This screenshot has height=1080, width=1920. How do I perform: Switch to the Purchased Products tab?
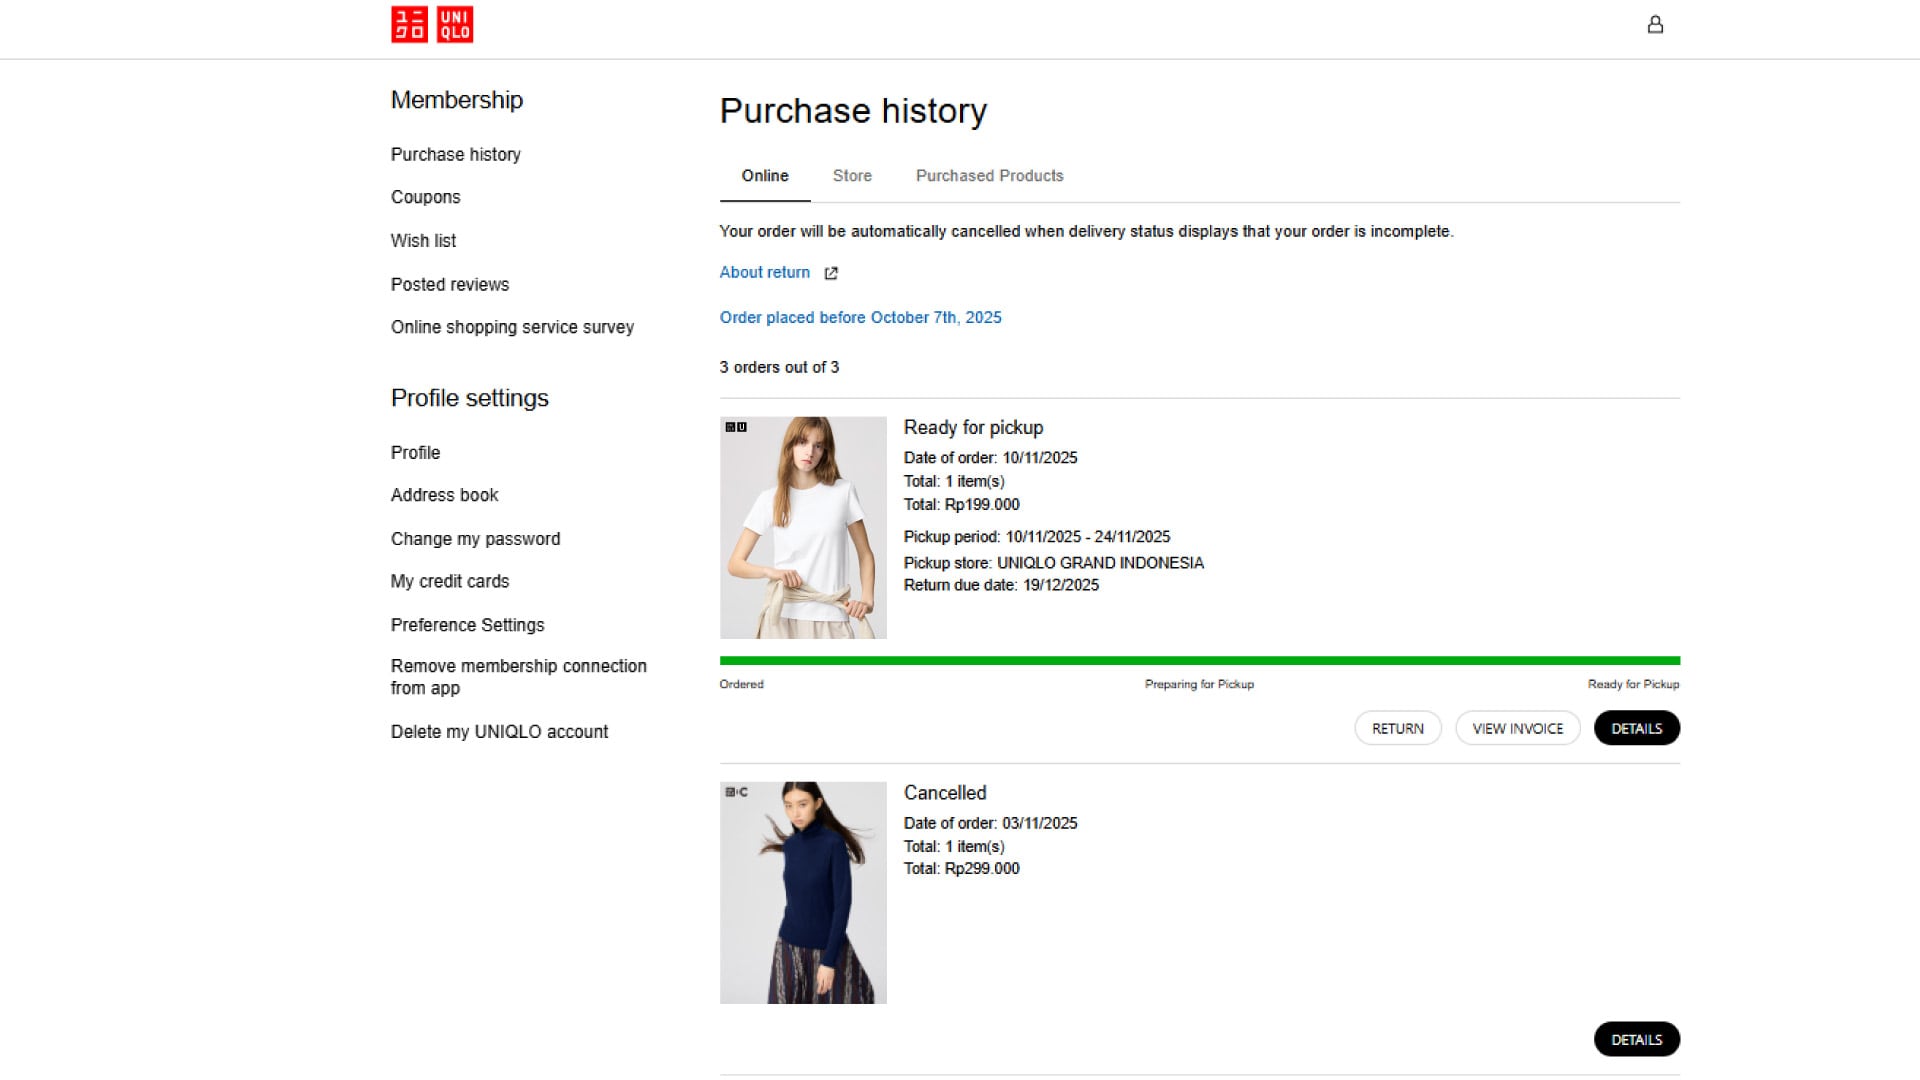[989, 175]
